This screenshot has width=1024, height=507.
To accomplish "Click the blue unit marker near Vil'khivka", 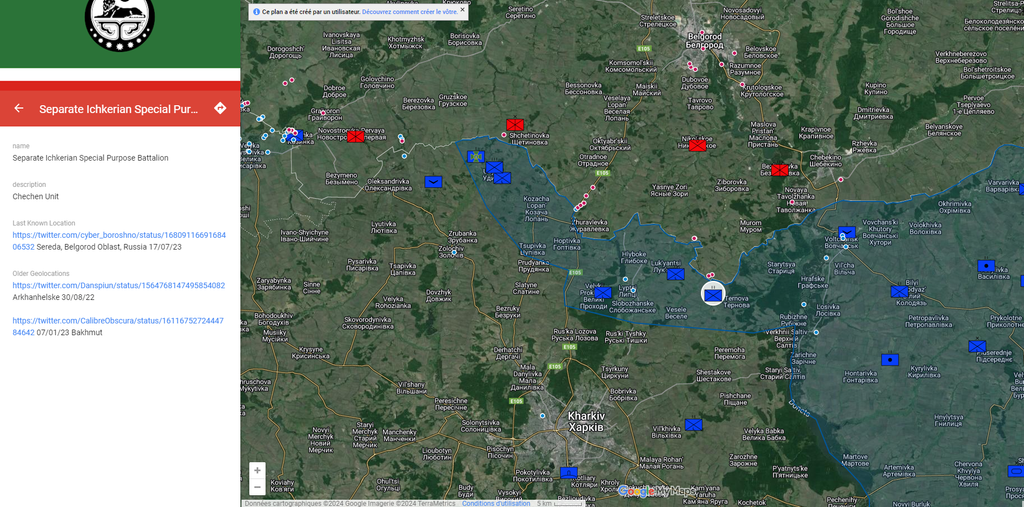I will [693, 424].
